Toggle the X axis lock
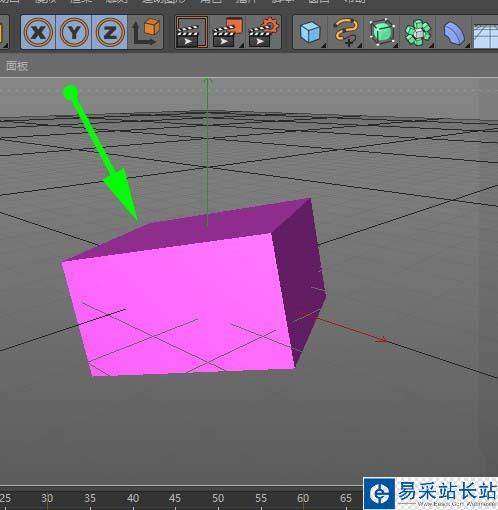Viewport: 498px width, 510px height. tap(38, 32)
